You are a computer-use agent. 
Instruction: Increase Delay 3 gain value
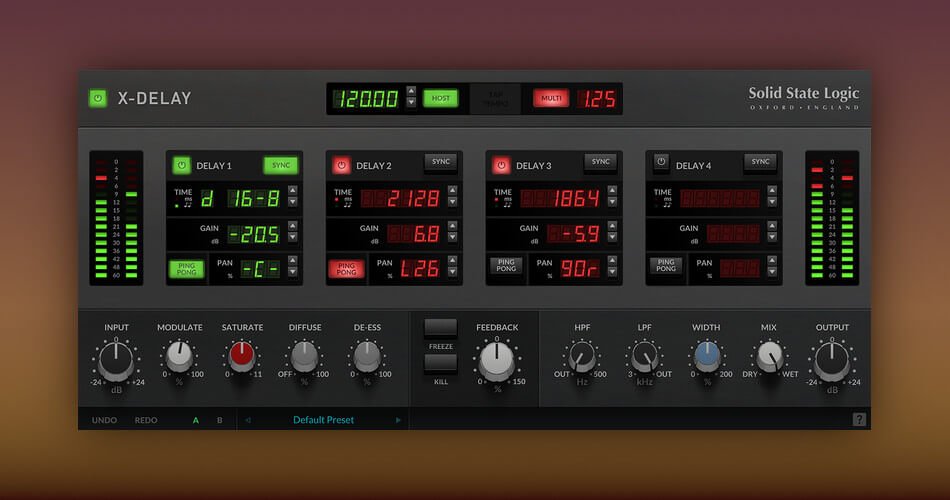tap(613, 225)
